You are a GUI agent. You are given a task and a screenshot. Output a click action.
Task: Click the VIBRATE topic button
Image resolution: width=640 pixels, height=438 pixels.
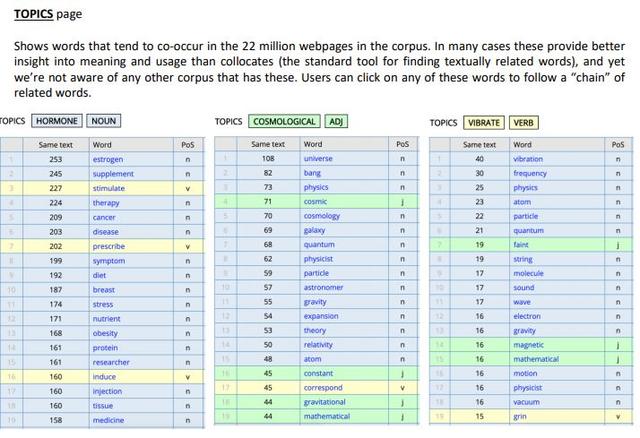pos(484,122)
